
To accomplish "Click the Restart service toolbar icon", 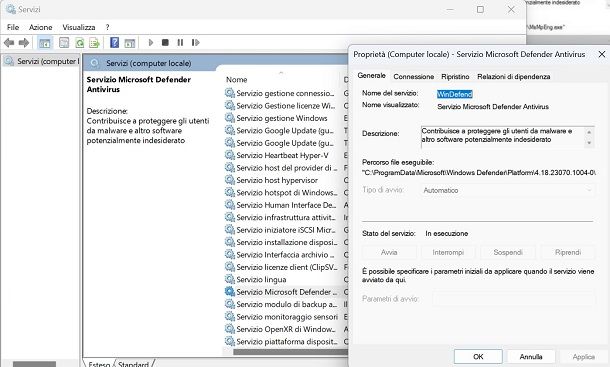I will coord(195,42).
